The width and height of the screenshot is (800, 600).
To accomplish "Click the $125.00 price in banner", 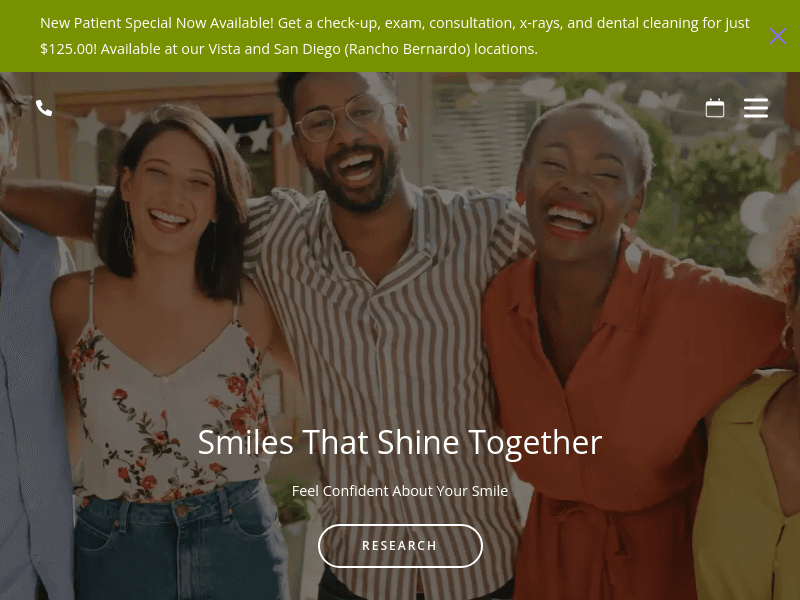I will 68,49.
